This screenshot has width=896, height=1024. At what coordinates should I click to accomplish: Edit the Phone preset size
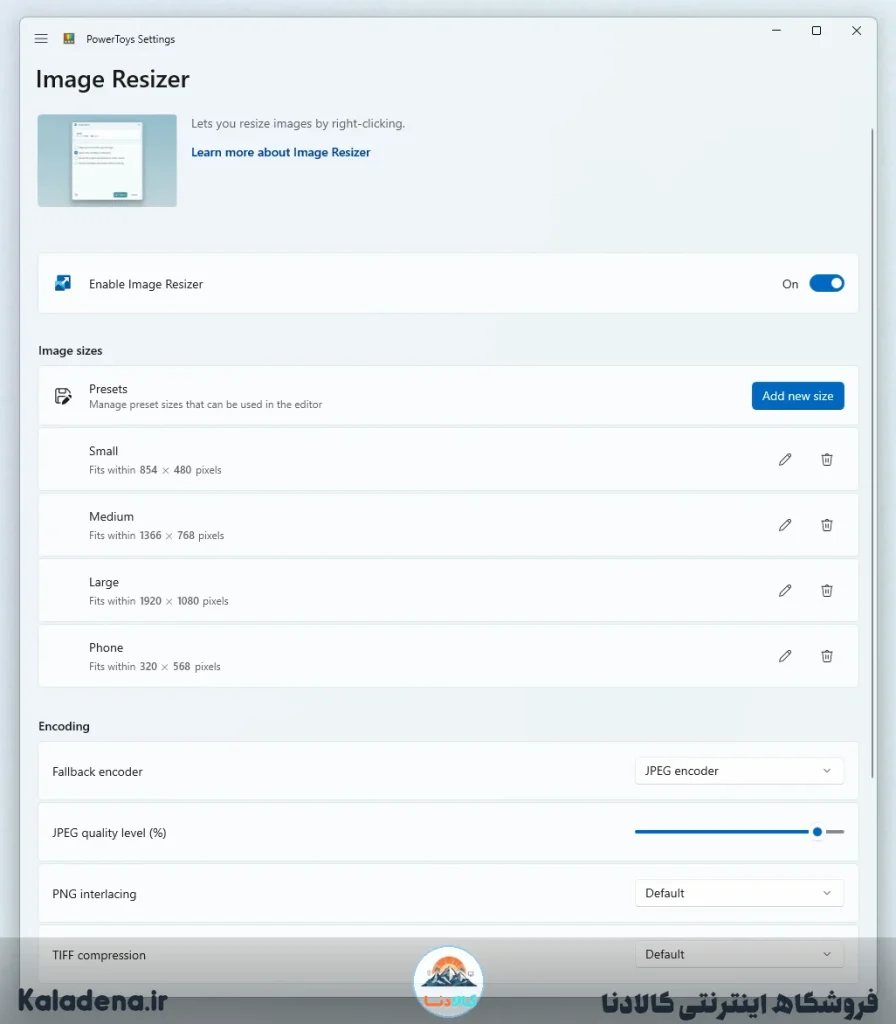tap(785, 656)
